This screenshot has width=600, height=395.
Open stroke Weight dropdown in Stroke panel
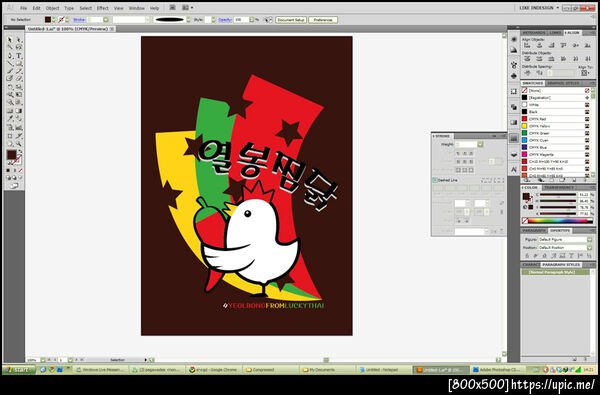click(x=480, y=144)
